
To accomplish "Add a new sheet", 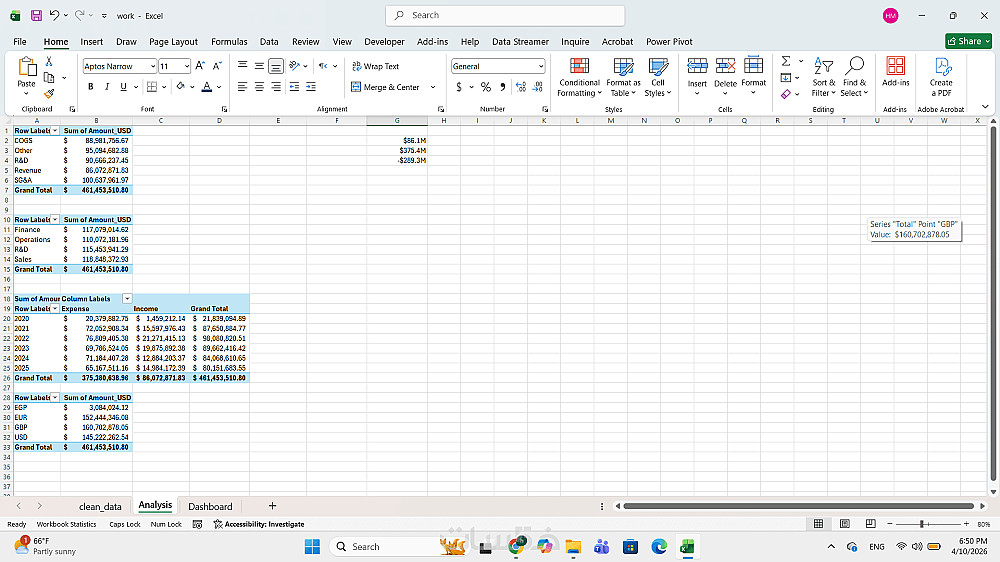I will pyautogui.click(x=272, y=506).
